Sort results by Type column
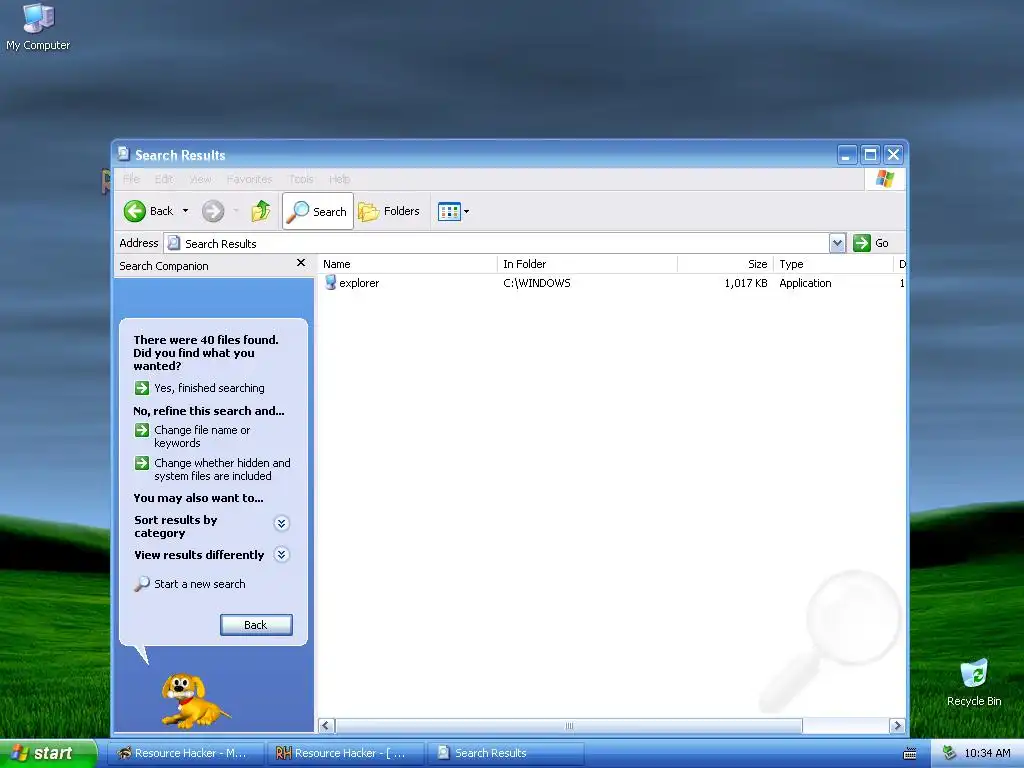1024x768 pixels. [x=833, y=264]
